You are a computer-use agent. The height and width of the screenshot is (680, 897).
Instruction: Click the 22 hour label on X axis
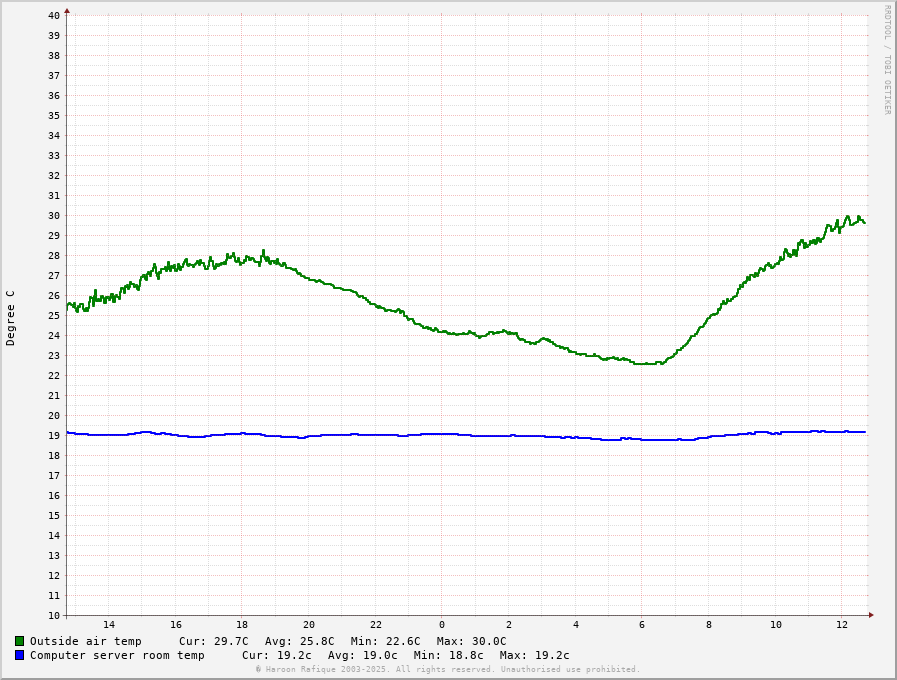tap(375, 625)
